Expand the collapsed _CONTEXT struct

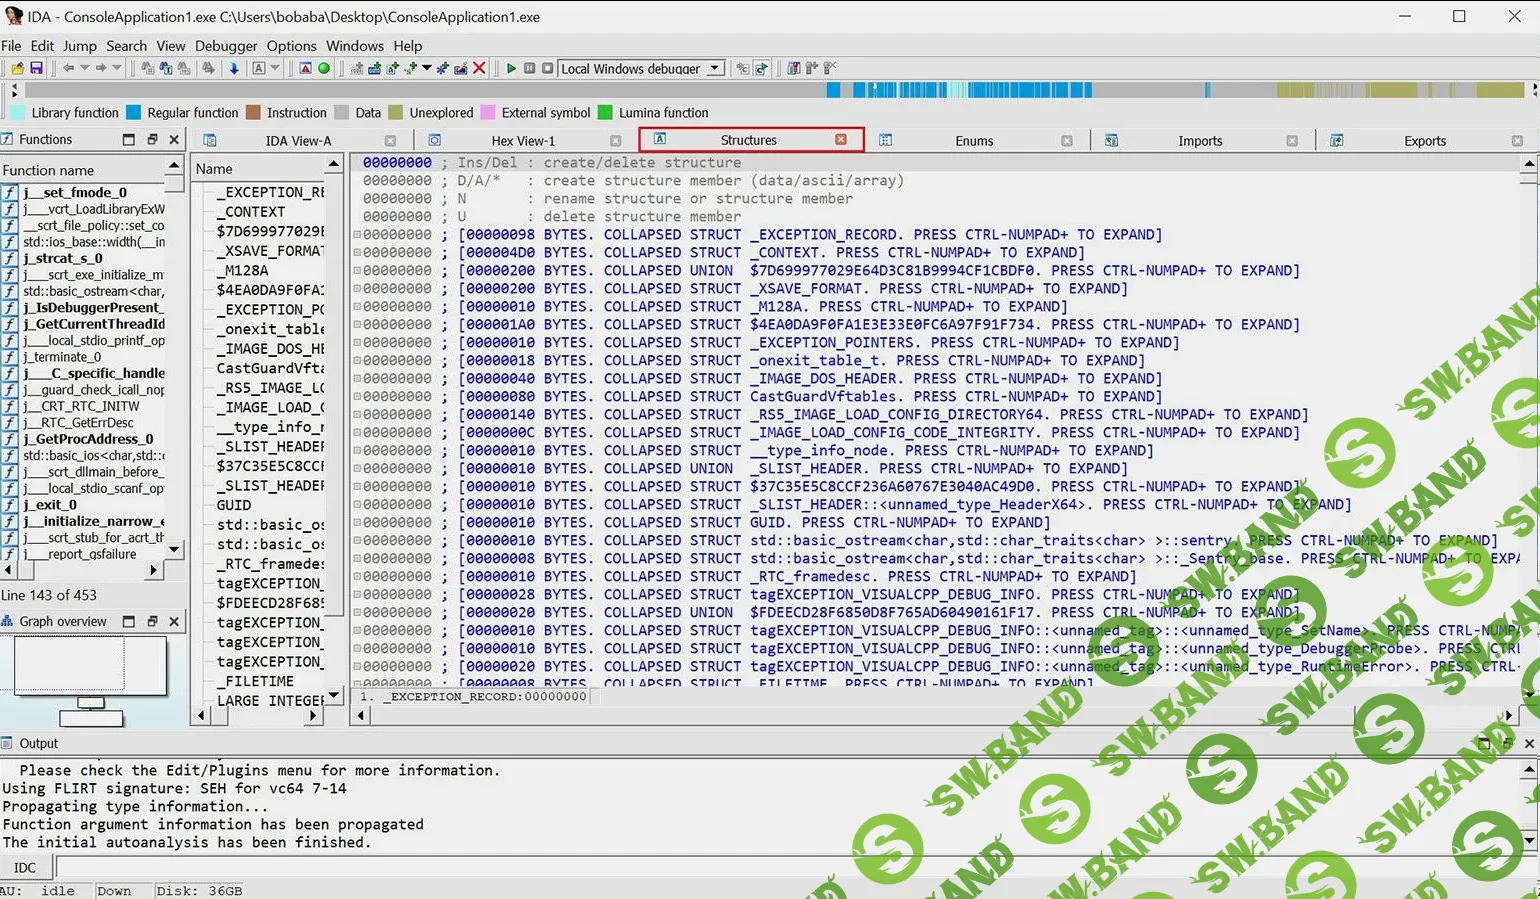(357, 253)
